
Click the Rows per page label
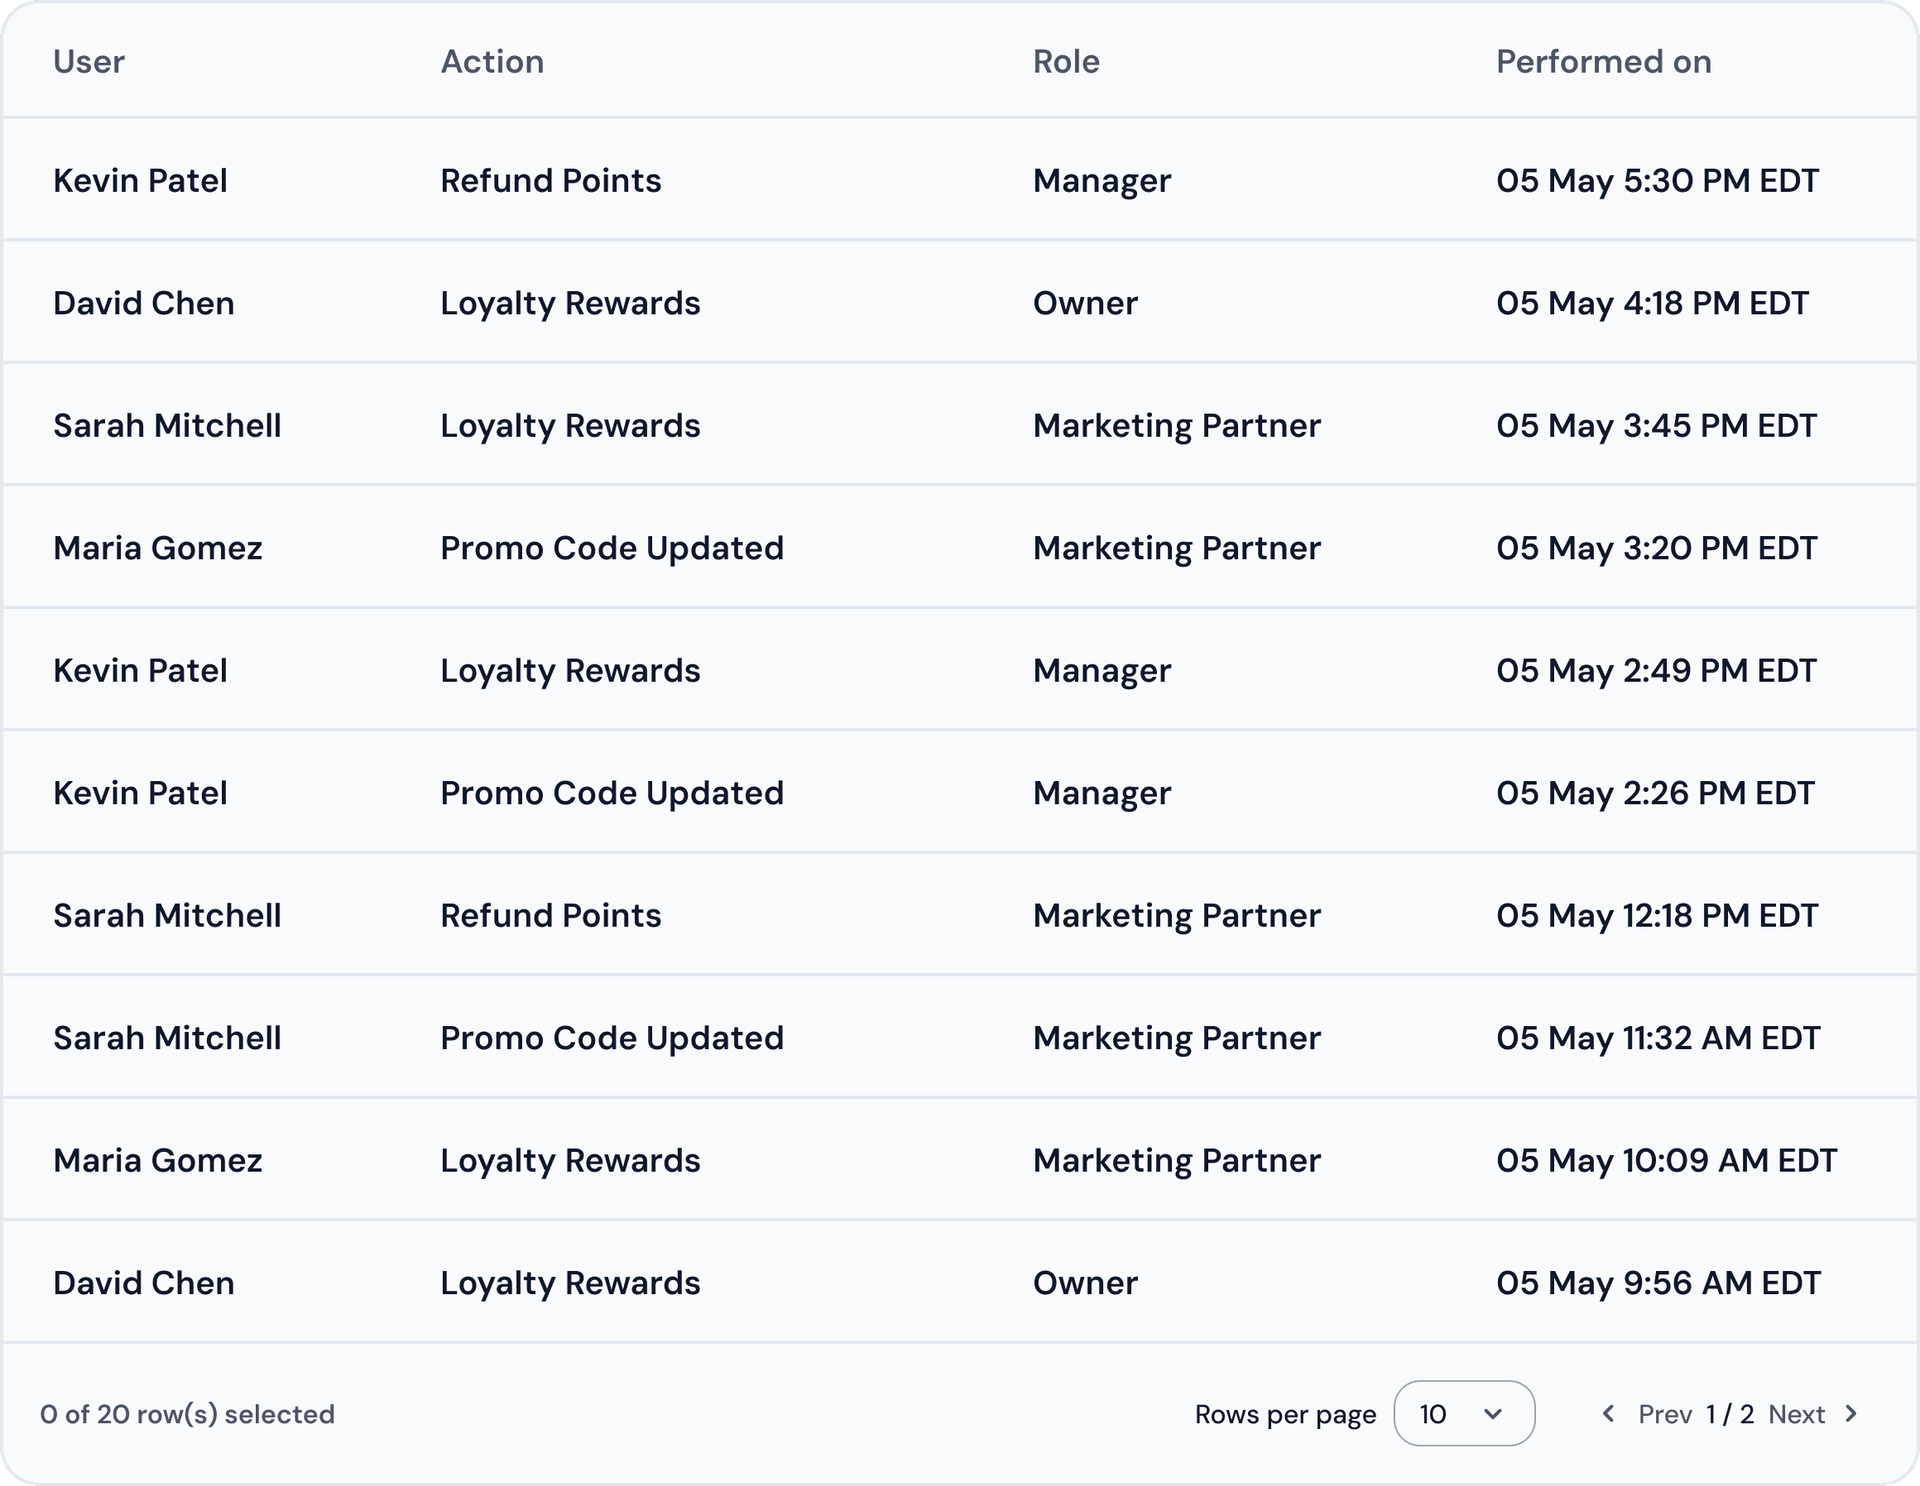[x=1285, y=1414]
